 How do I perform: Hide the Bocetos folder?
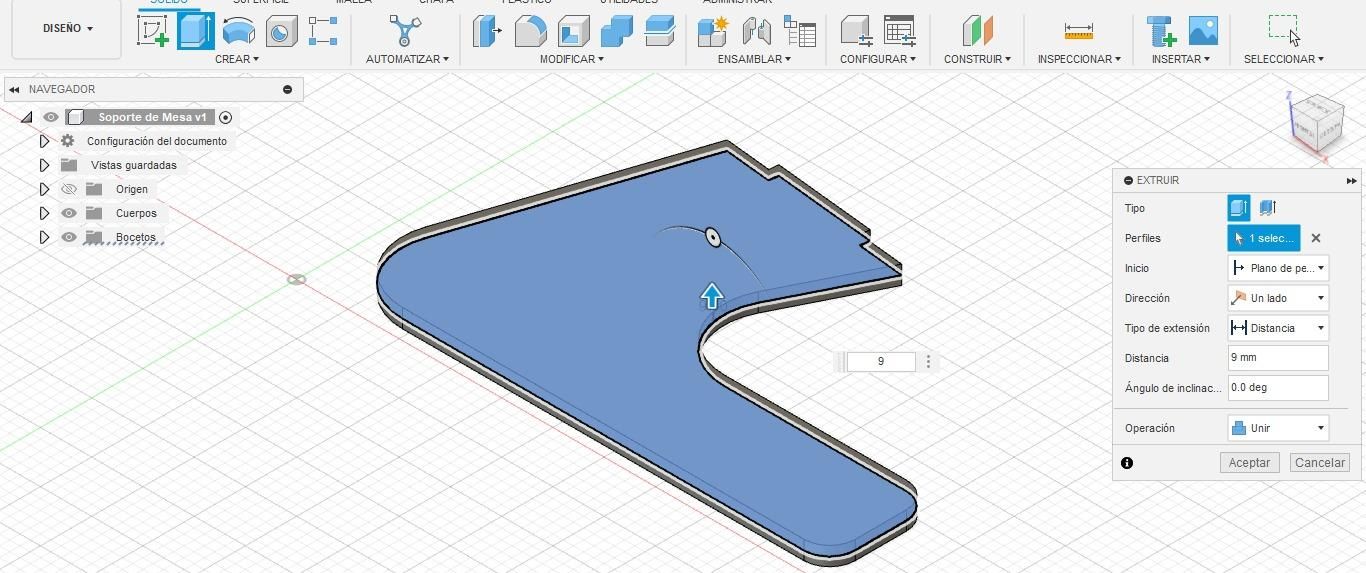[x=69, y=237]
